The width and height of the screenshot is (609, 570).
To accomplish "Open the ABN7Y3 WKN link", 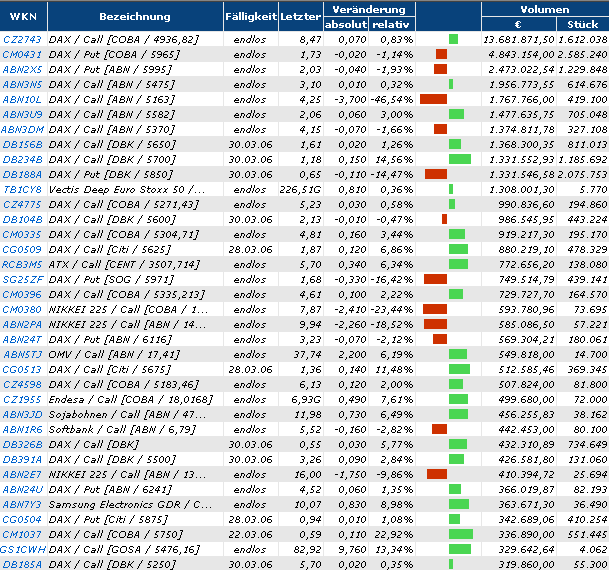I will tap(22, 504).
